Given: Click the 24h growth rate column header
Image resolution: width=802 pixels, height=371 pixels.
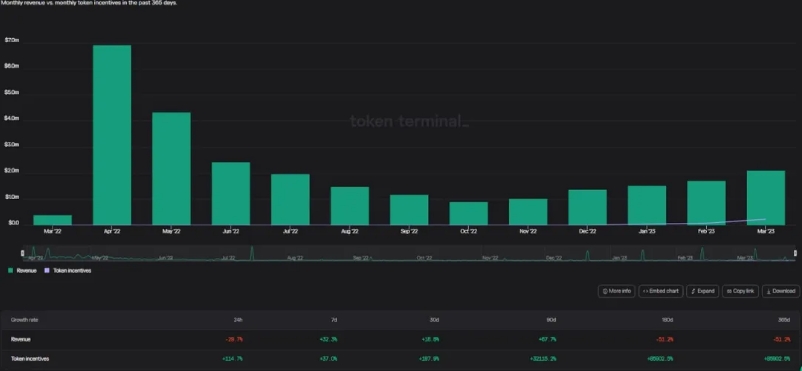Looking at the screenshot, I should [x=238, y=320].
